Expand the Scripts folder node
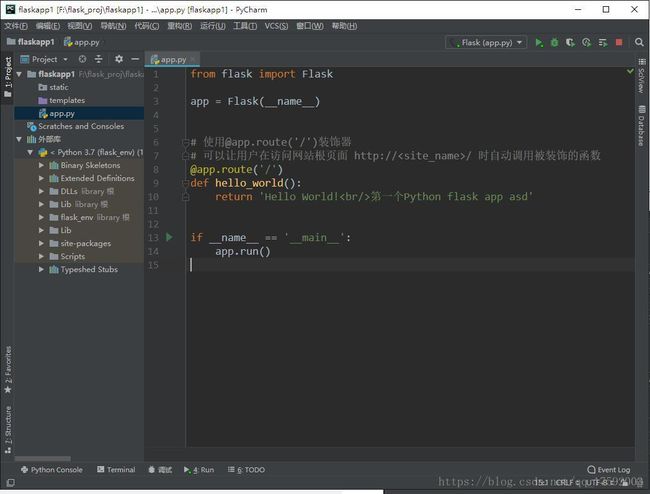Viewport: 650px width, 494px height. (x=41, y=257)
